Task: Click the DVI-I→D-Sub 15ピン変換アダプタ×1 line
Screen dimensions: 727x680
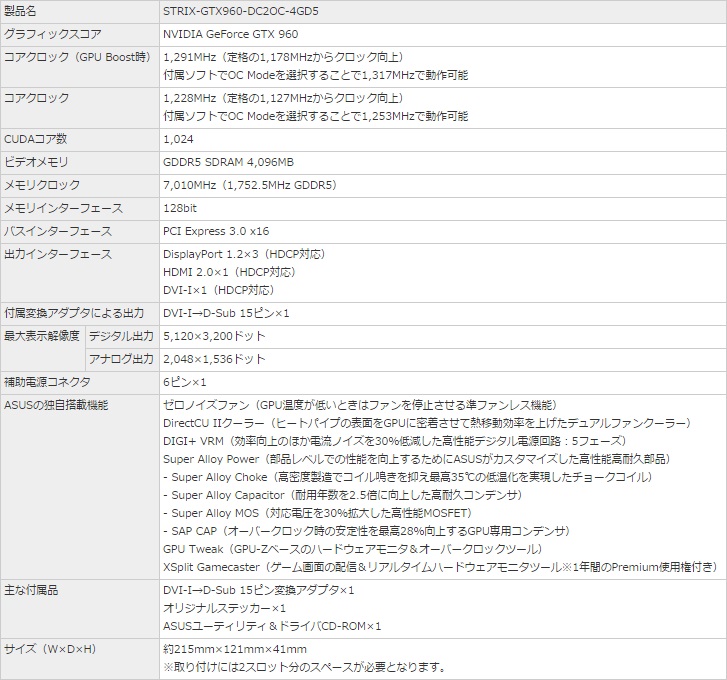Action: point(259,590)
